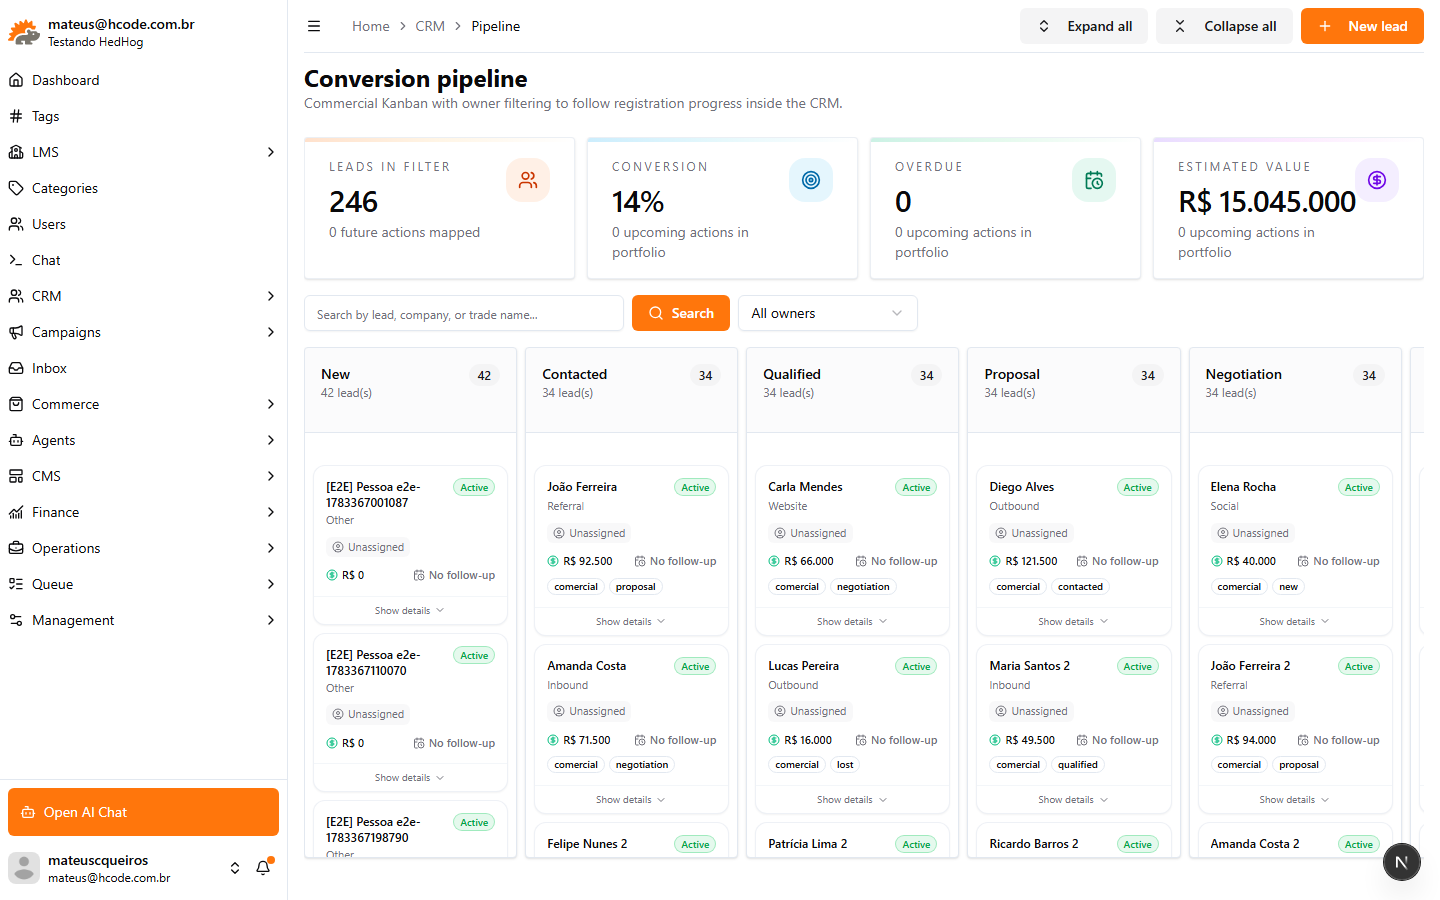Image resolution: width=1440 pixels, height=900 pixels.
Task: Click the Conversion target icon
Action: [811, 180]
